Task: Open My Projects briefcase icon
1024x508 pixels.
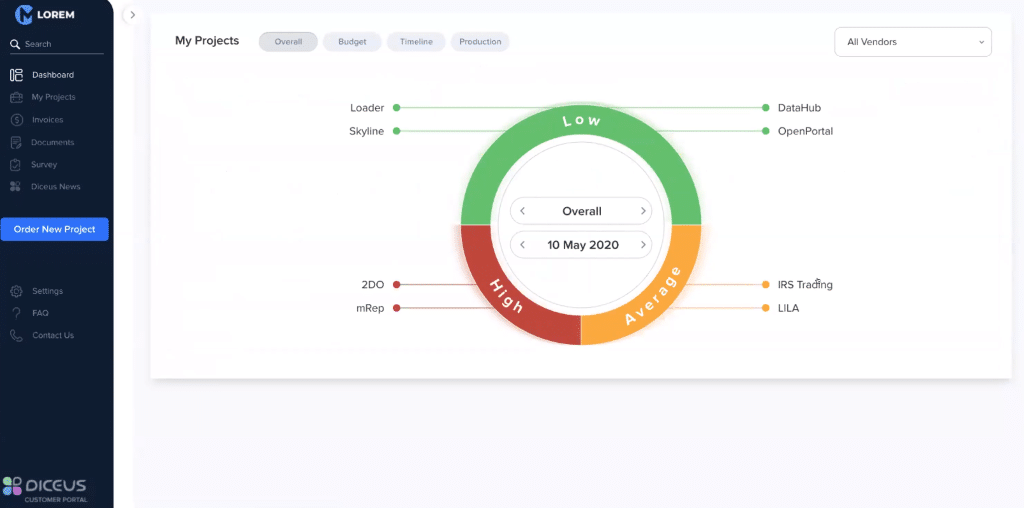Action: [16, 97]
